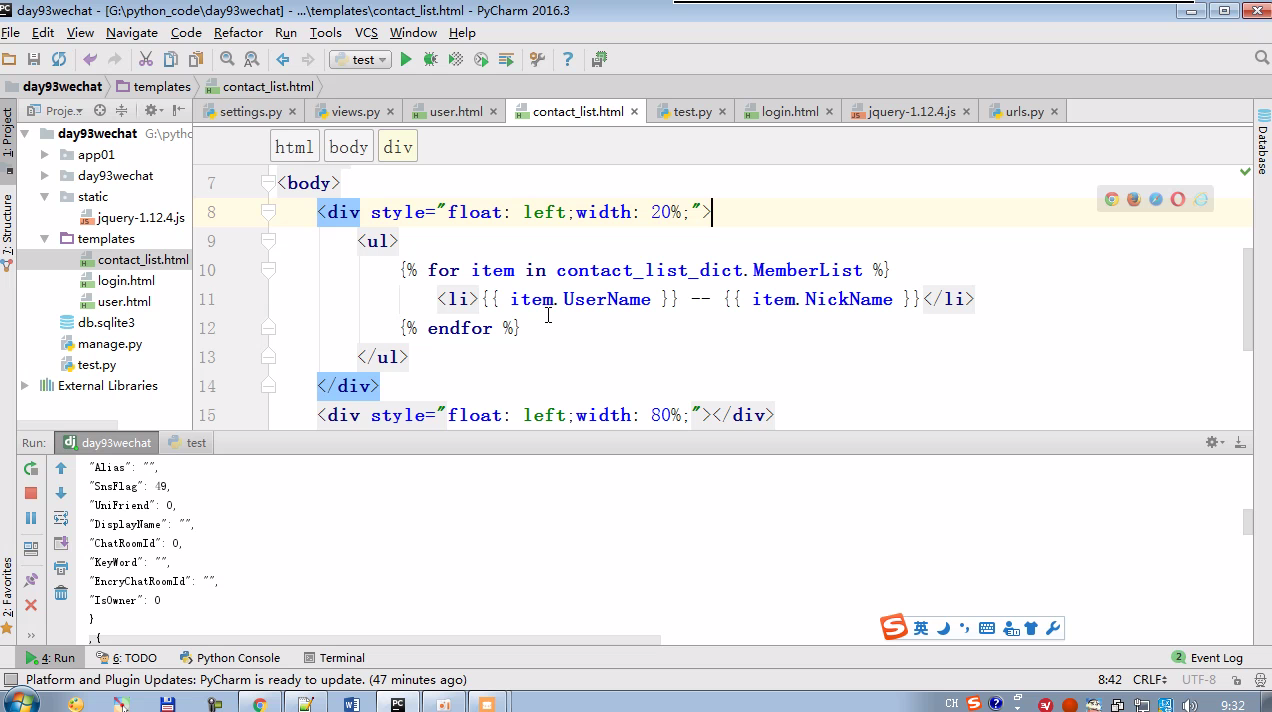The height and width of the screenshot is (712, 1272).
Task: Open the Event Log panel
Action: click(1207, 658)
